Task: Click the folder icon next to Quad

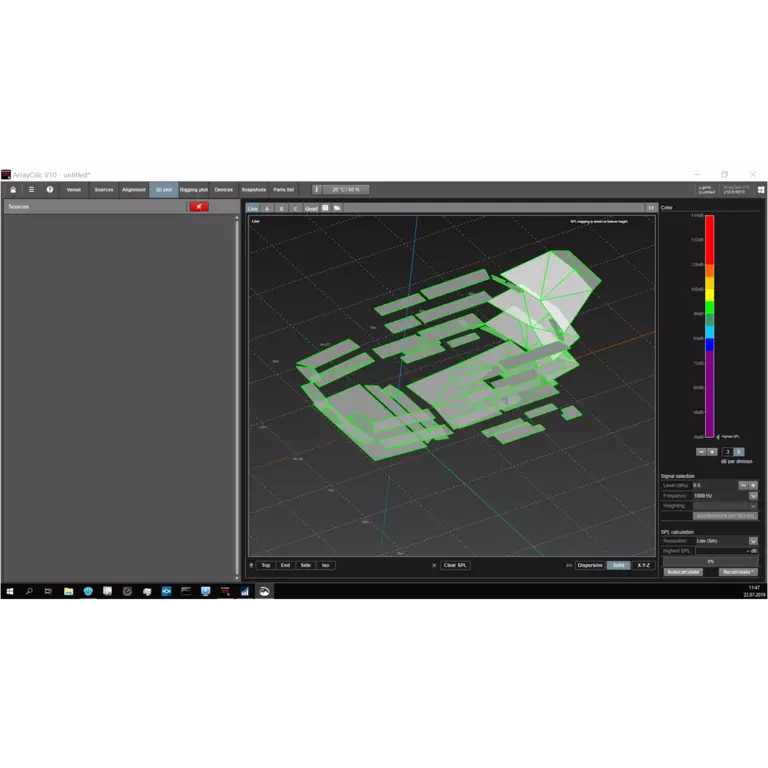Action: coord(338,208)
